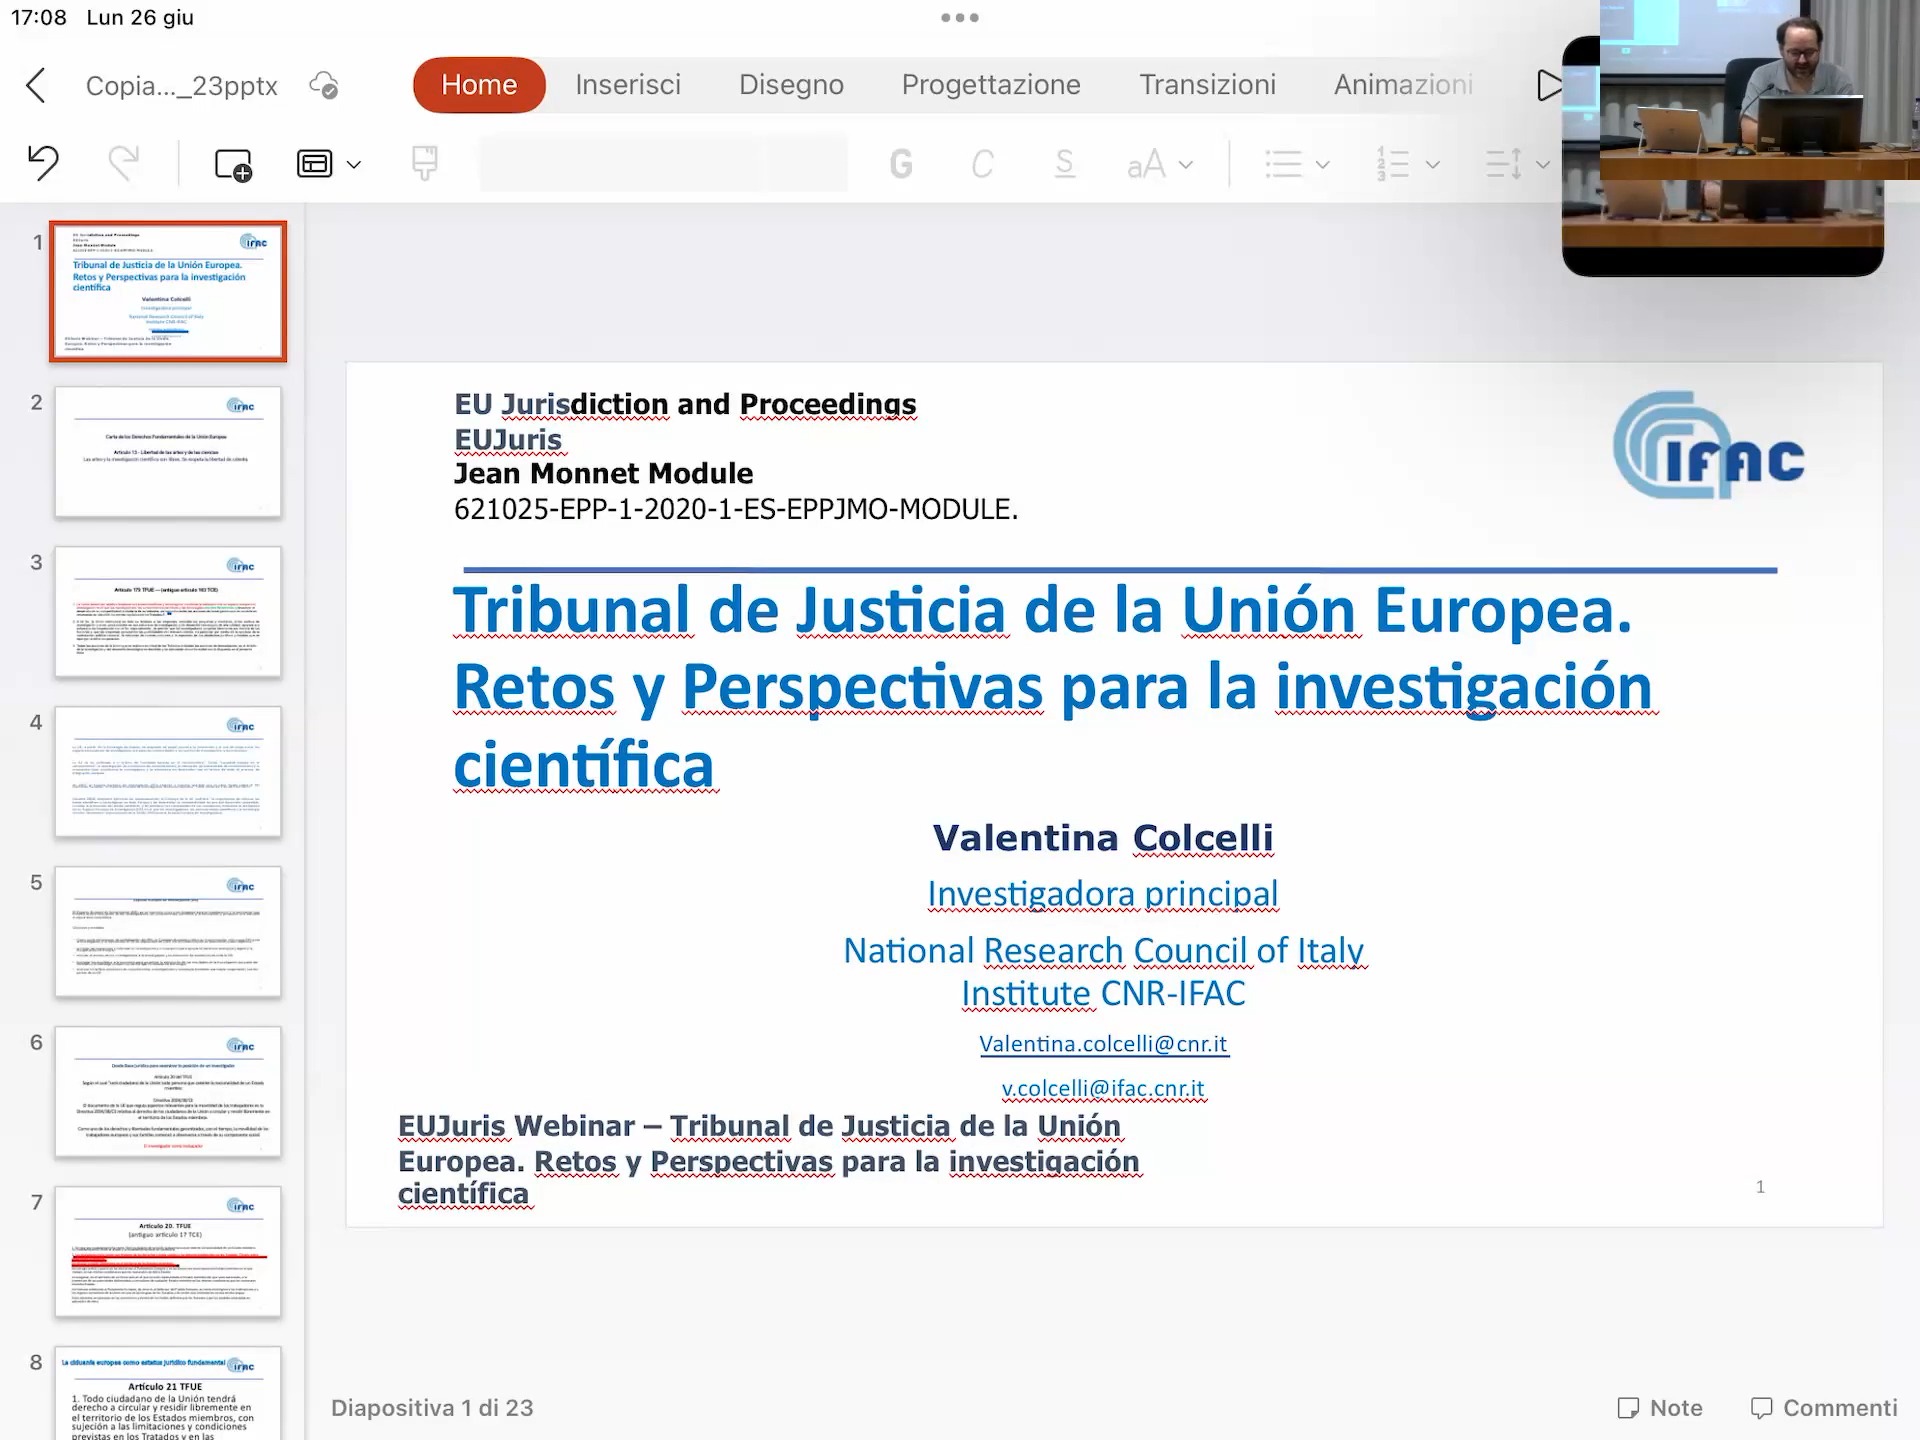
Task: Click the redo arrow icon
Action: click(x=124, y=163)
